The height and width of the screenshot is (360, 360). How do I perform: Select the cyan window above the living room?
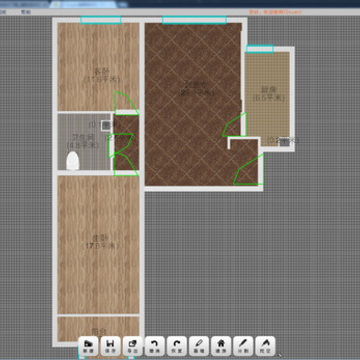pyautogui.click(x=194, y=20)
